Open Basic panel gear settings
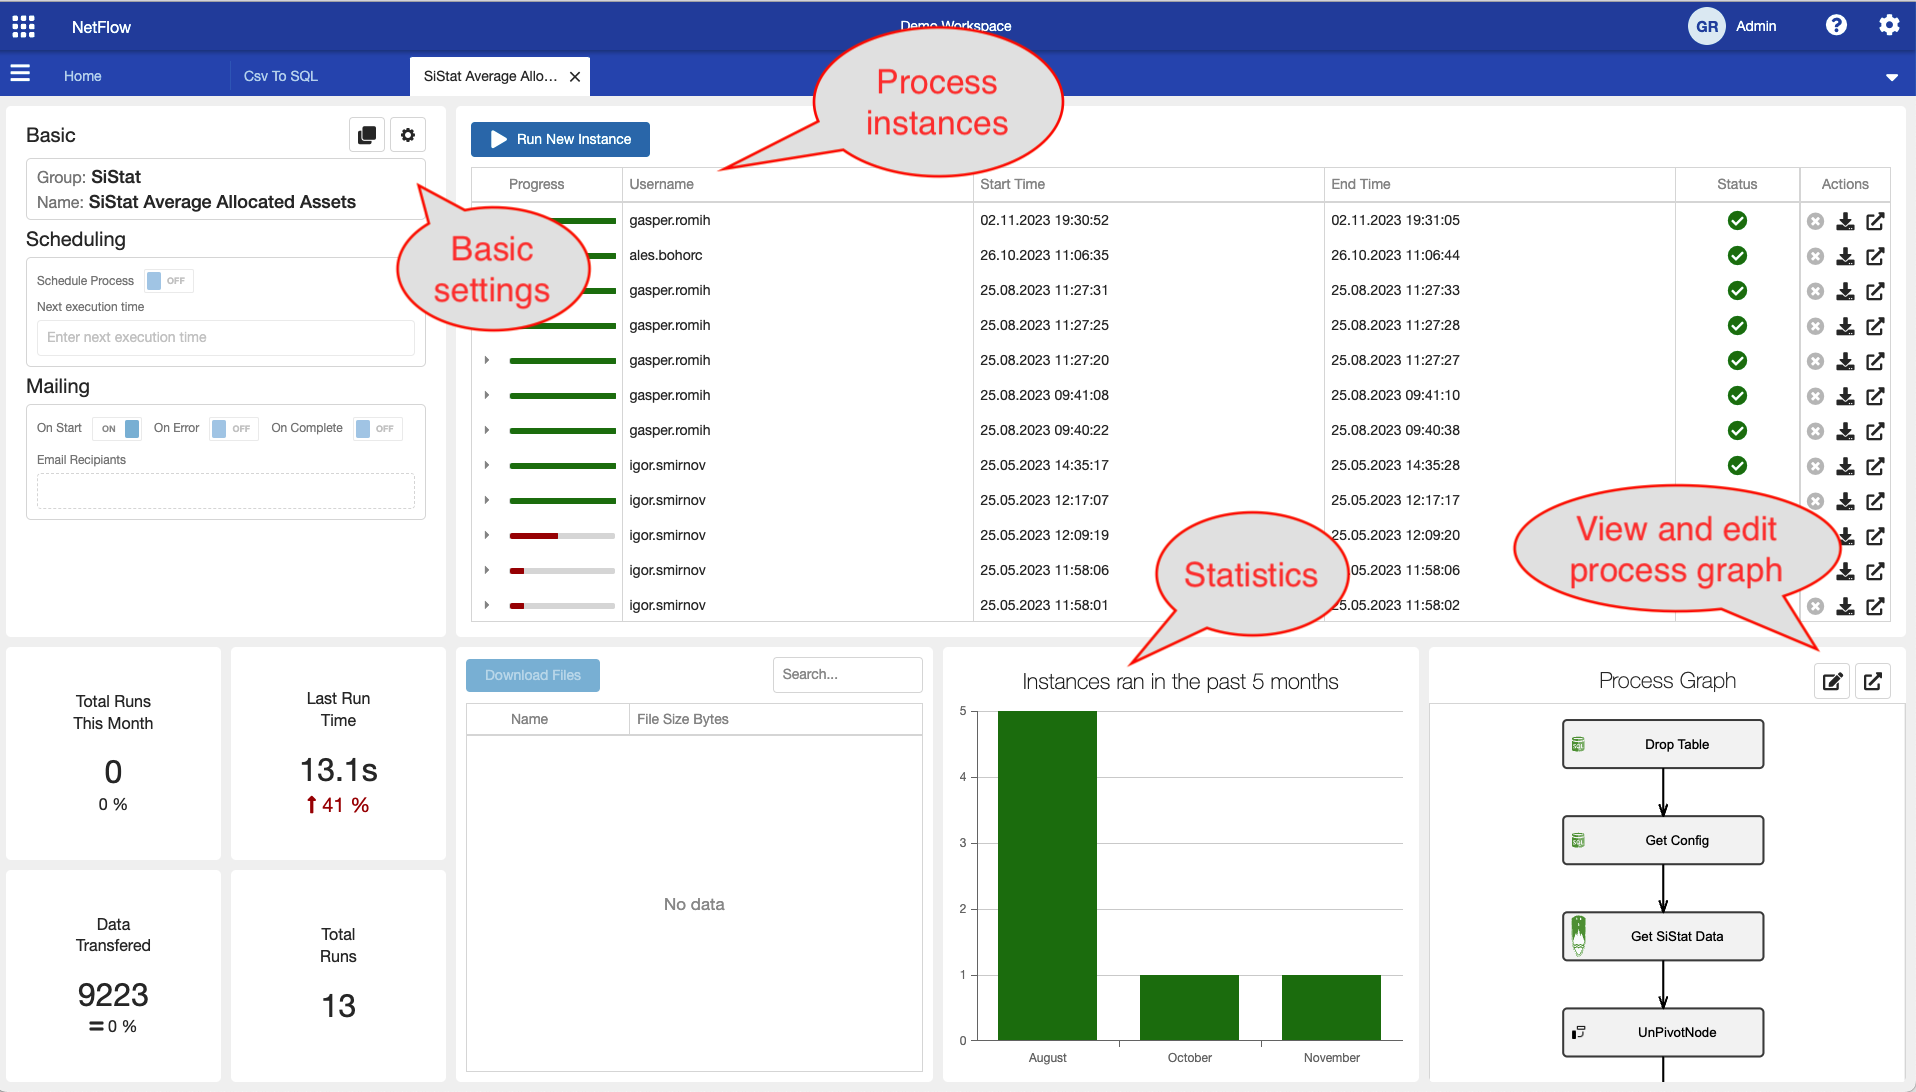The height and width of the screenshot is (1092, 1916). point(408,135)
